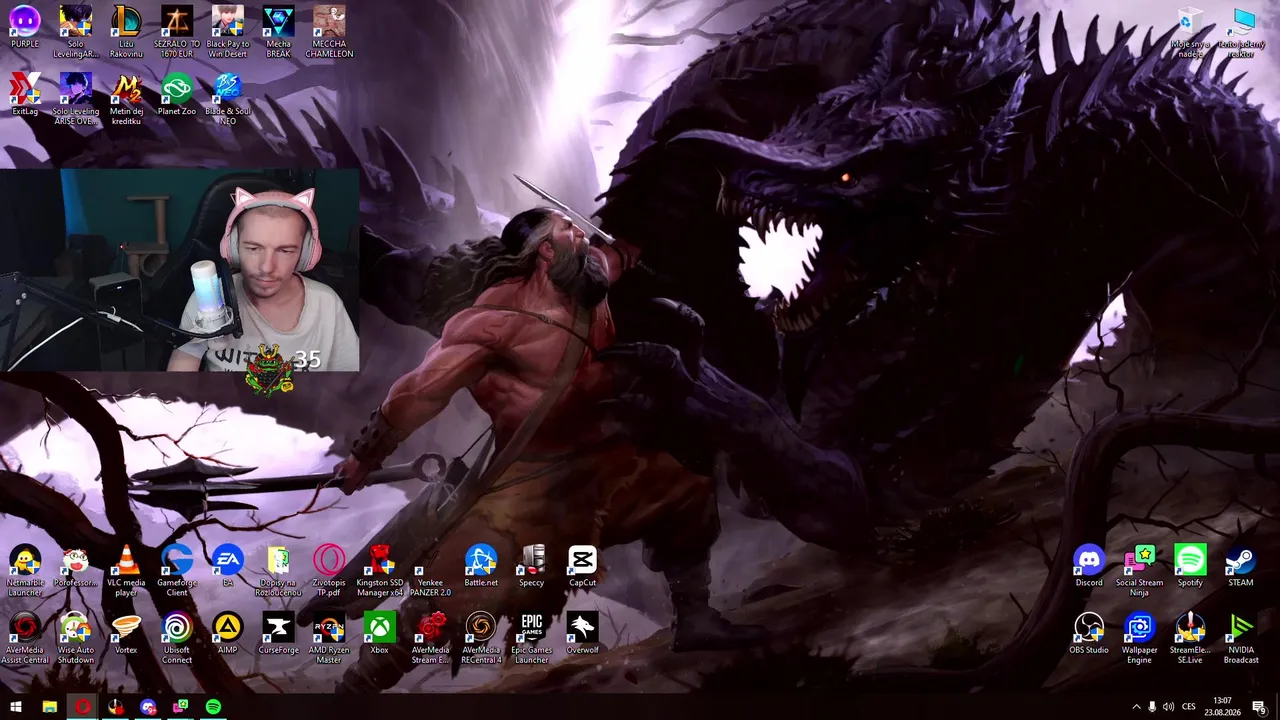Select the AVerMedia Assist Central icon
This screenshot has width=1280, height=720.
(25, 638)
